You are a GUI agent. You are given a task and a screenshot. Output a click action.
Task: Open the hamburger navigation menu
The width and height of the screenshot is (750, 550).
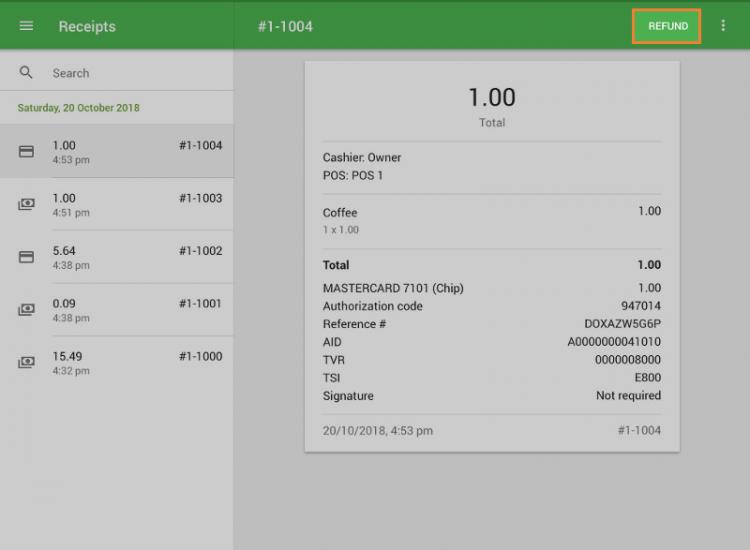click(26, 26)
